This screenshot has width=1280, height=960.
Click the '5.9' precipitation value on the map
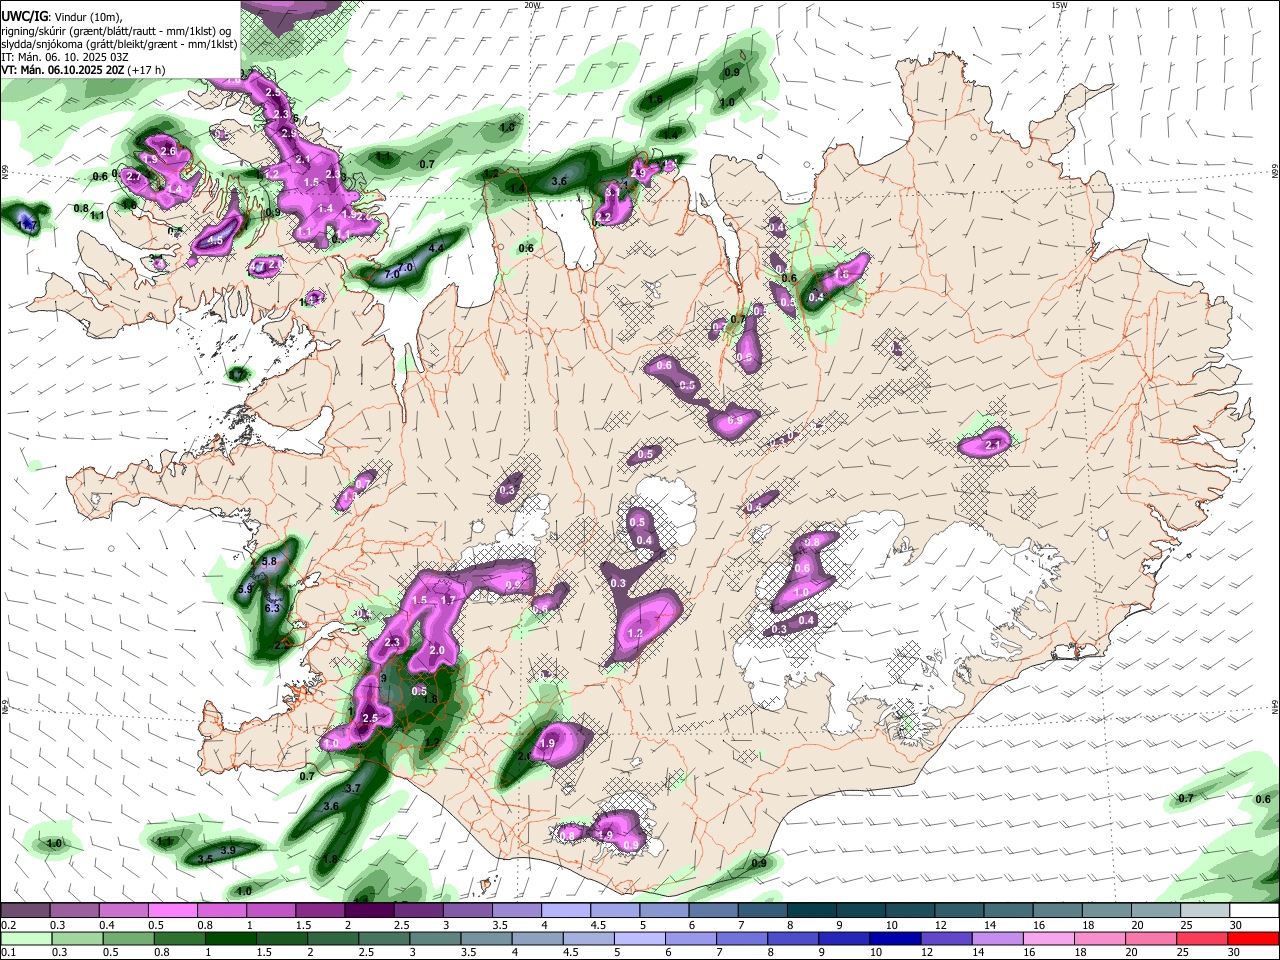(246, 590)
